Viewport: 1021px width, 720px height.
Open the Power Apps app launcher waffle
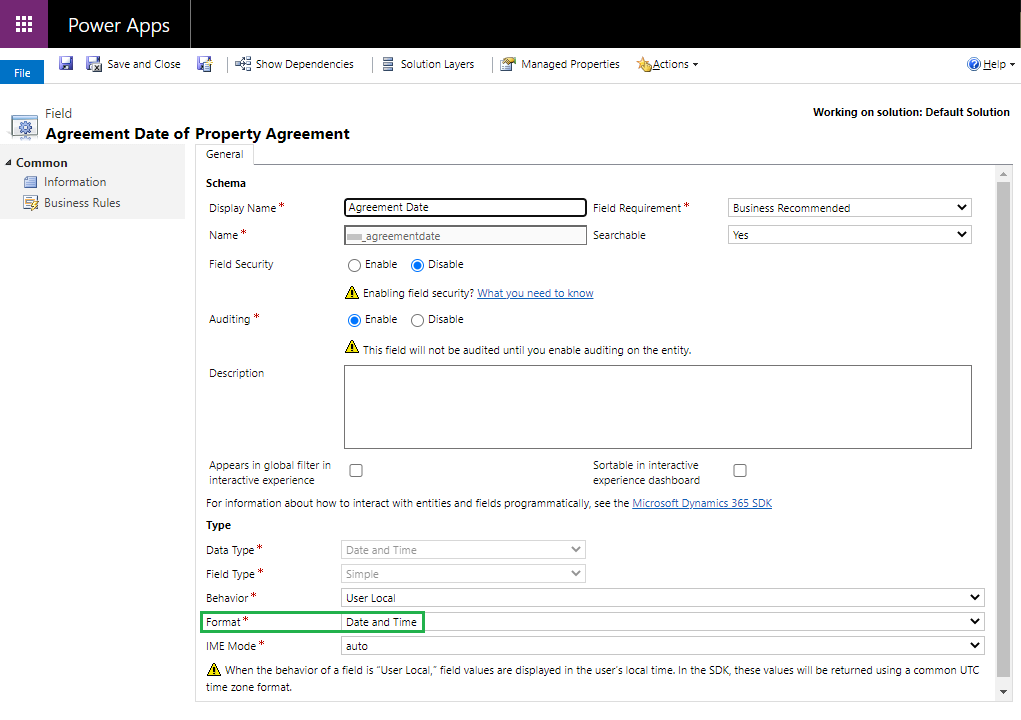coord(24,24)
